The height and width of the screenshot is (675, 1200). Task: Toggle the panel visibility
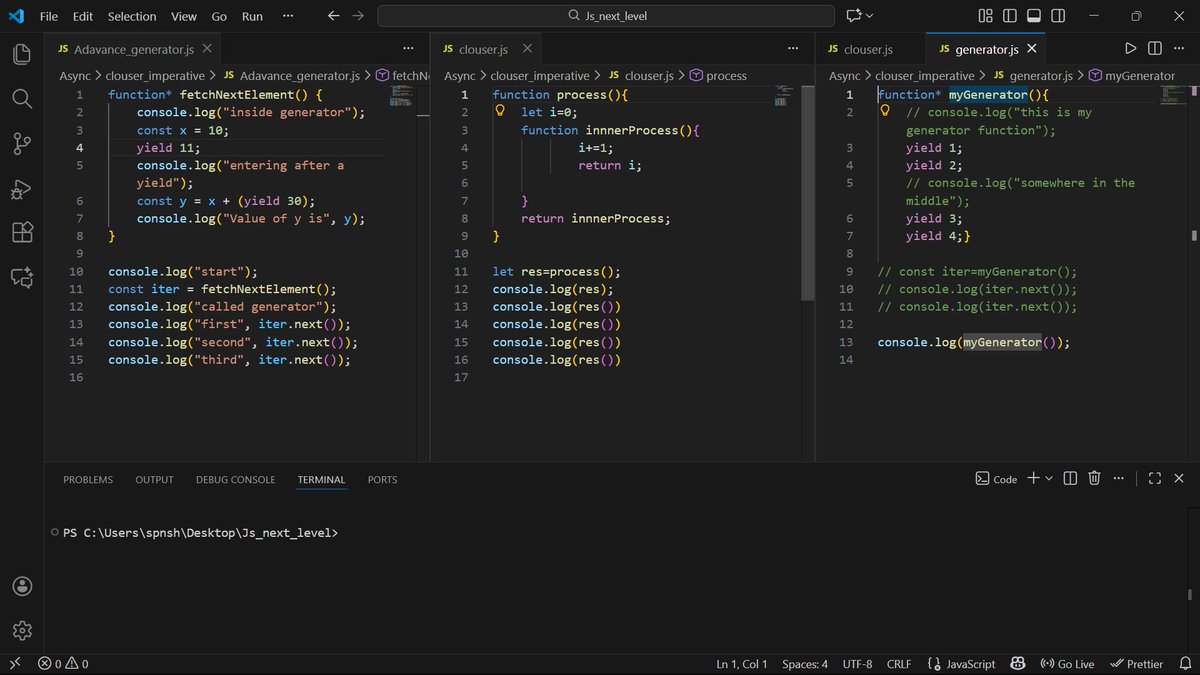[1035, 15]
